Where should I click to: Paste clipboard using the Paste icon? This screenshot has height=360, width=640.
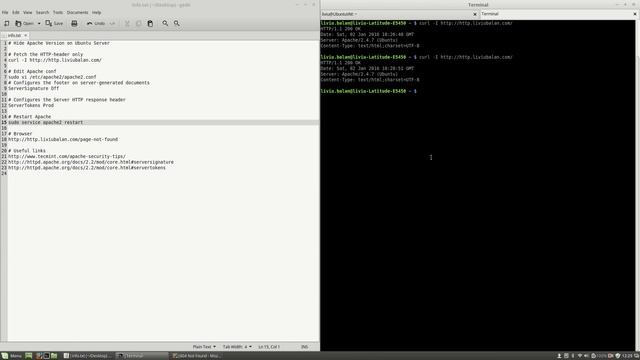click(x=150, y=24)
